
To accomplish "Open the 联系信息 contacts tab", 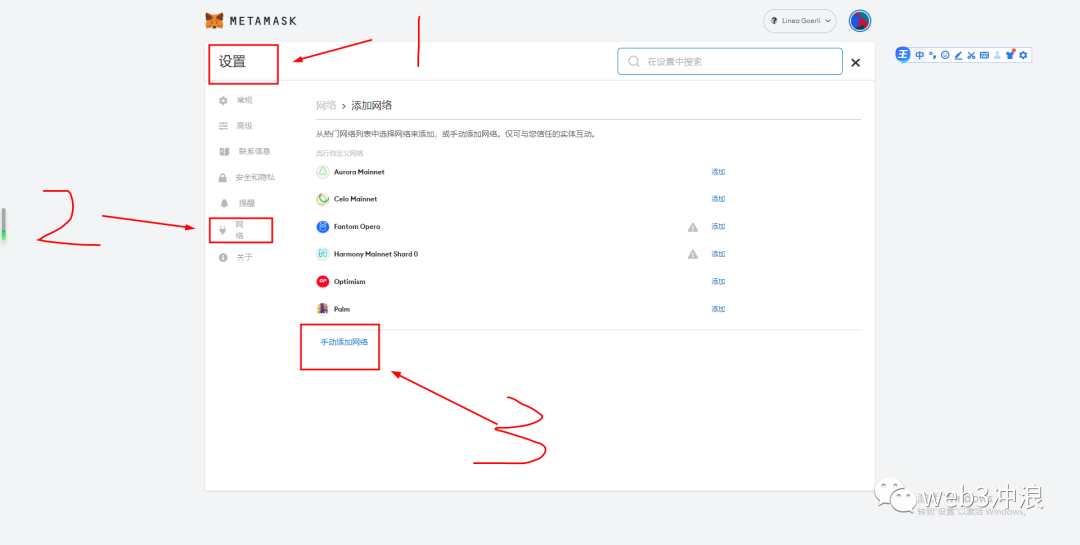I will (x=245, y=152).
